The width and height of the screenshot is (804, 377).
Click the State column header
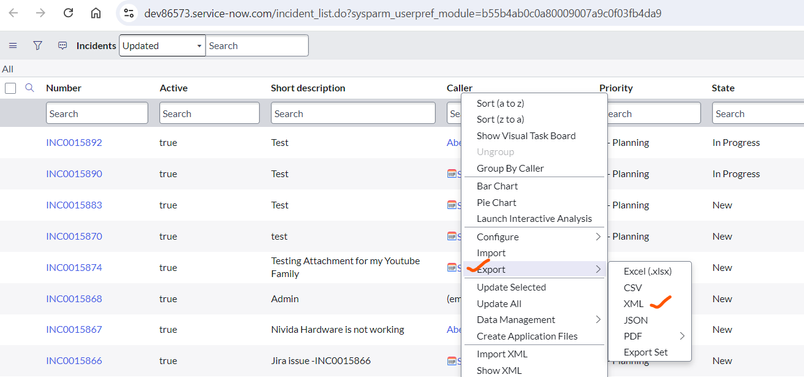723,88
